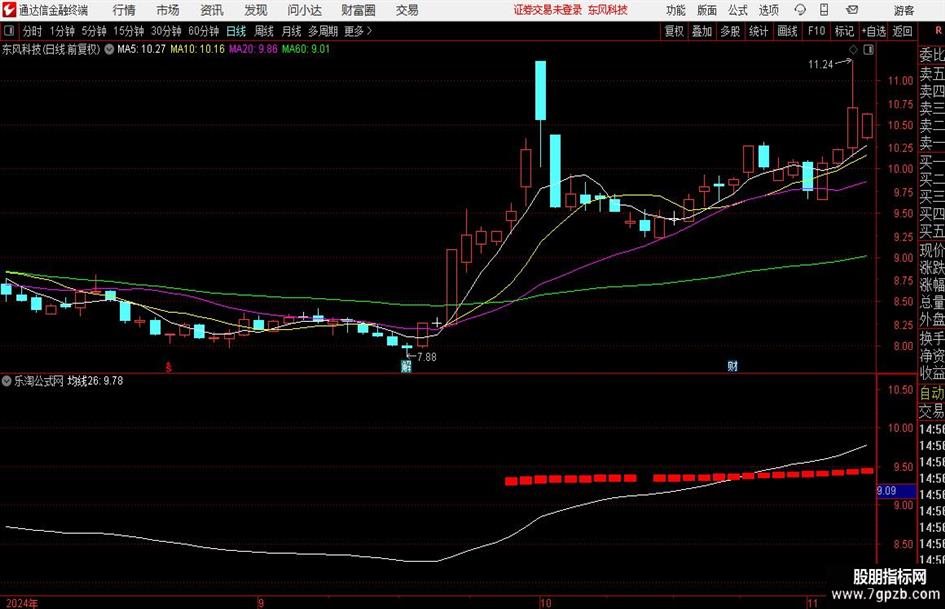Click the 复权 toolbar button
The height and width of the screenshot is (609, 945).
pos(674,31)
